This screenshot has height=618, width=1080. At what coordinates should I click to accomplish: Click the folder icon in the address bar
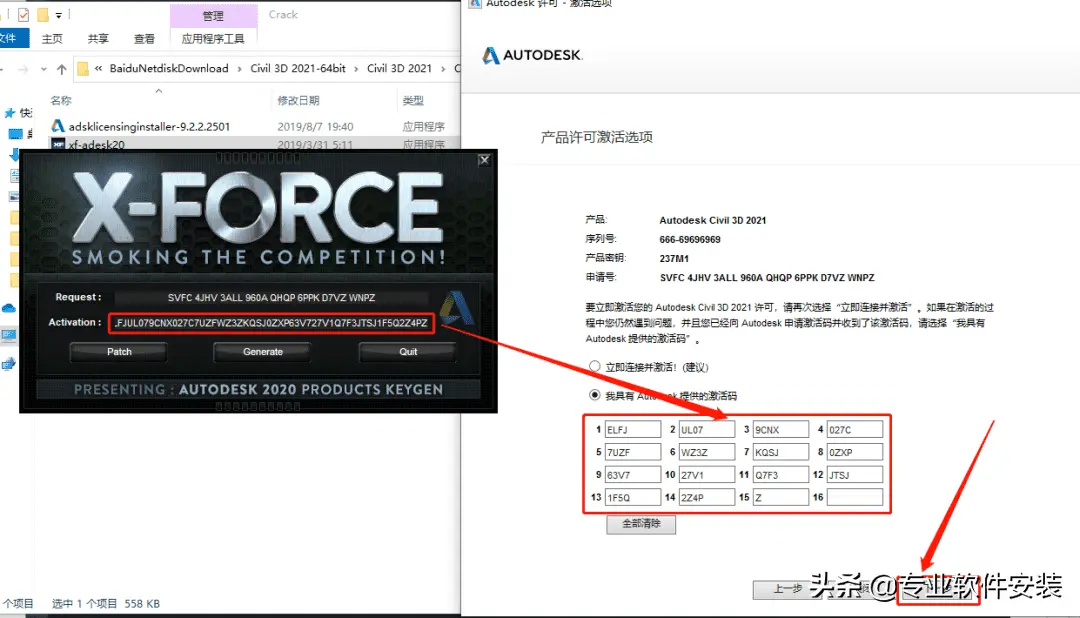[83, 69]
